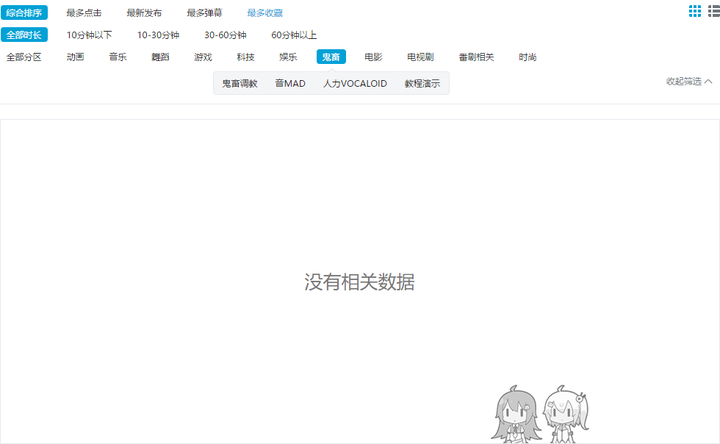The width and height of the screenshot is (720, 444).
Task: Pick 音MAD subcategory
Action: (290, 84)
